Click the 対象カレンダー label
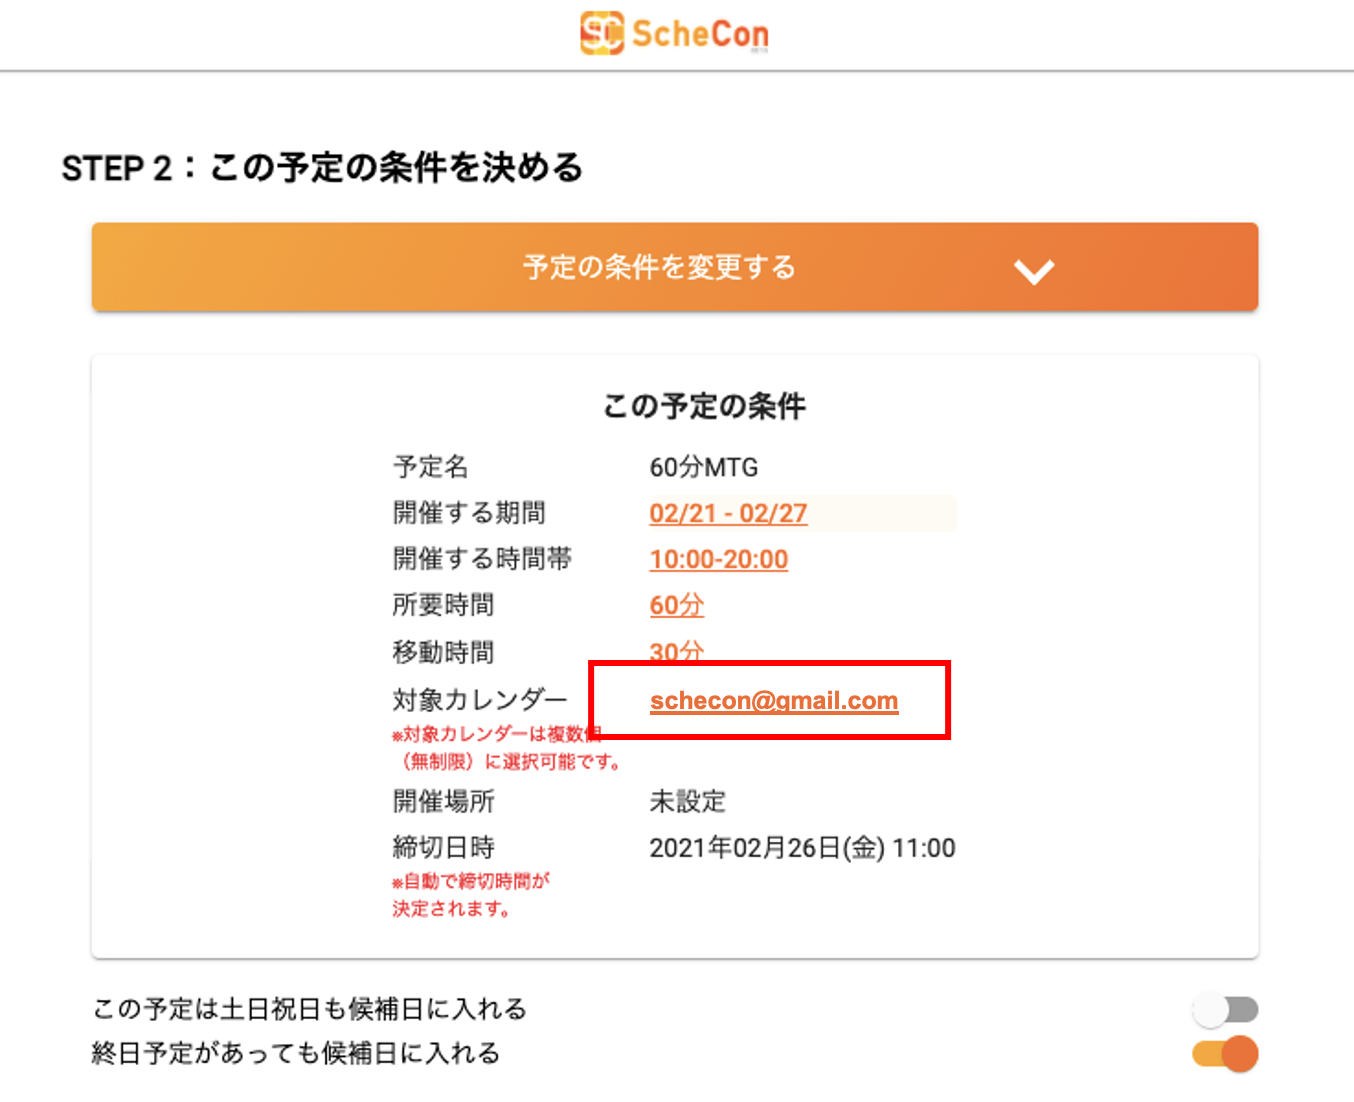 pos(480,699)
